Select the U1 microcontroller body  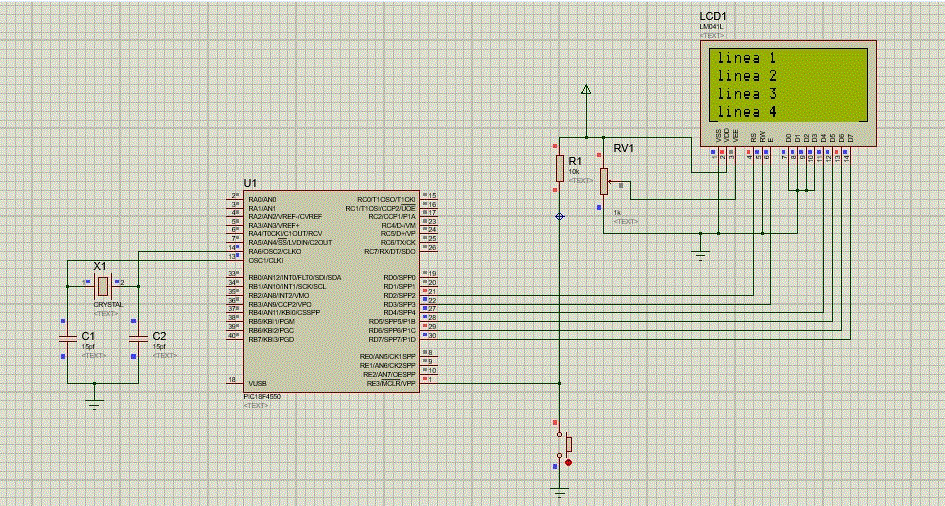pos(331,292)
